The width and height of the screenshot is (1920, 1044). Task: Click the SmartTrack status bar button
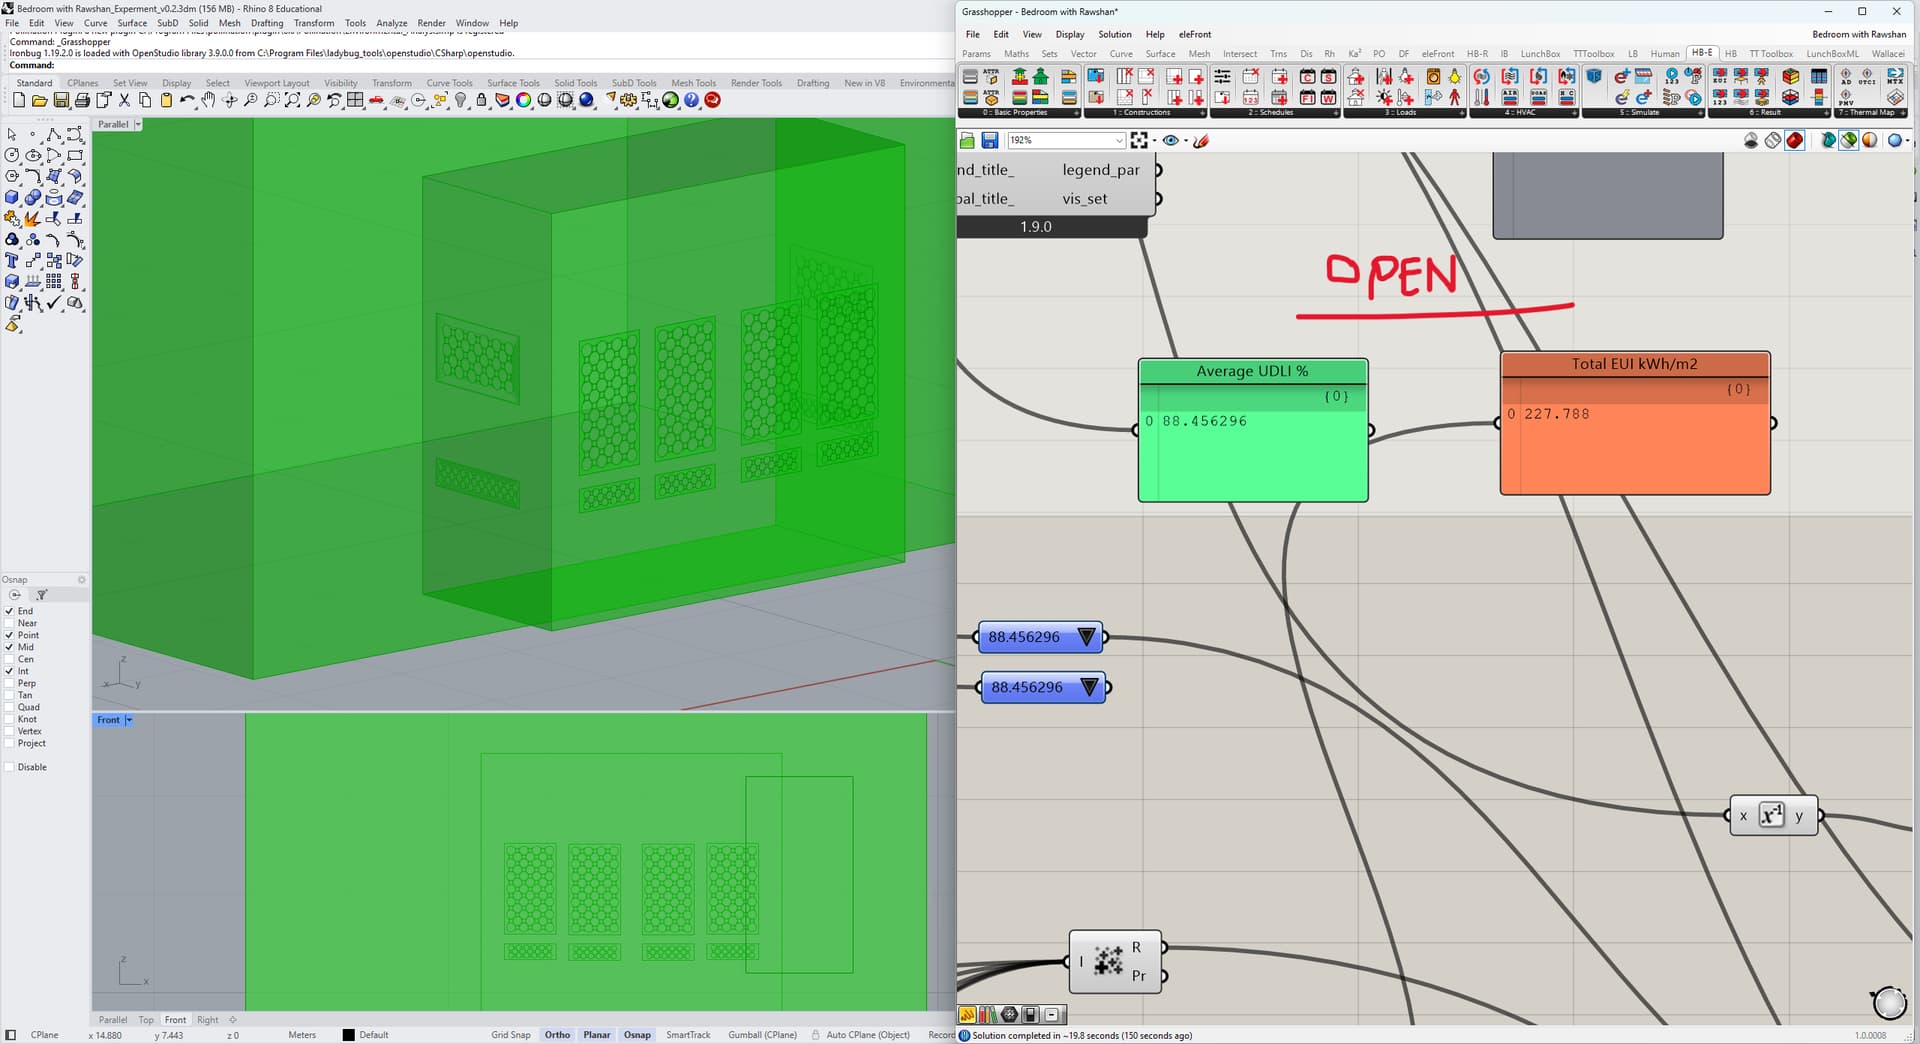click(688, 1035)
